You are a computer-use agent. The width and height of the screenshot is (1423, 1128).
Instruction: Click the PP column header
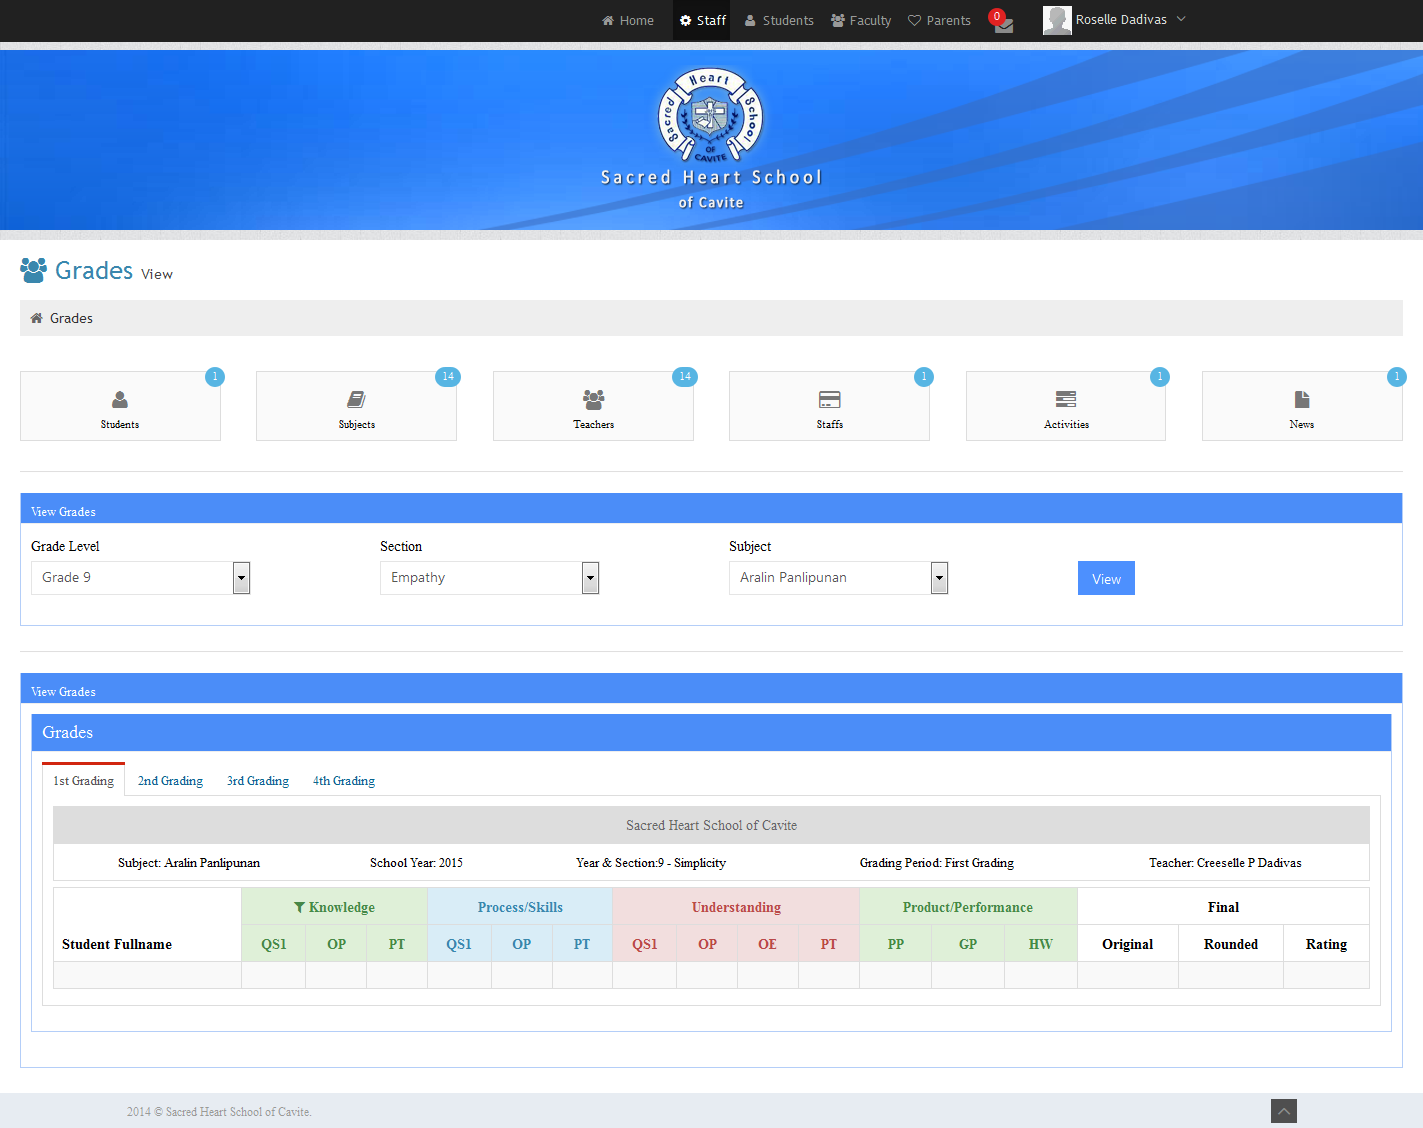click(x=896, y=944)
